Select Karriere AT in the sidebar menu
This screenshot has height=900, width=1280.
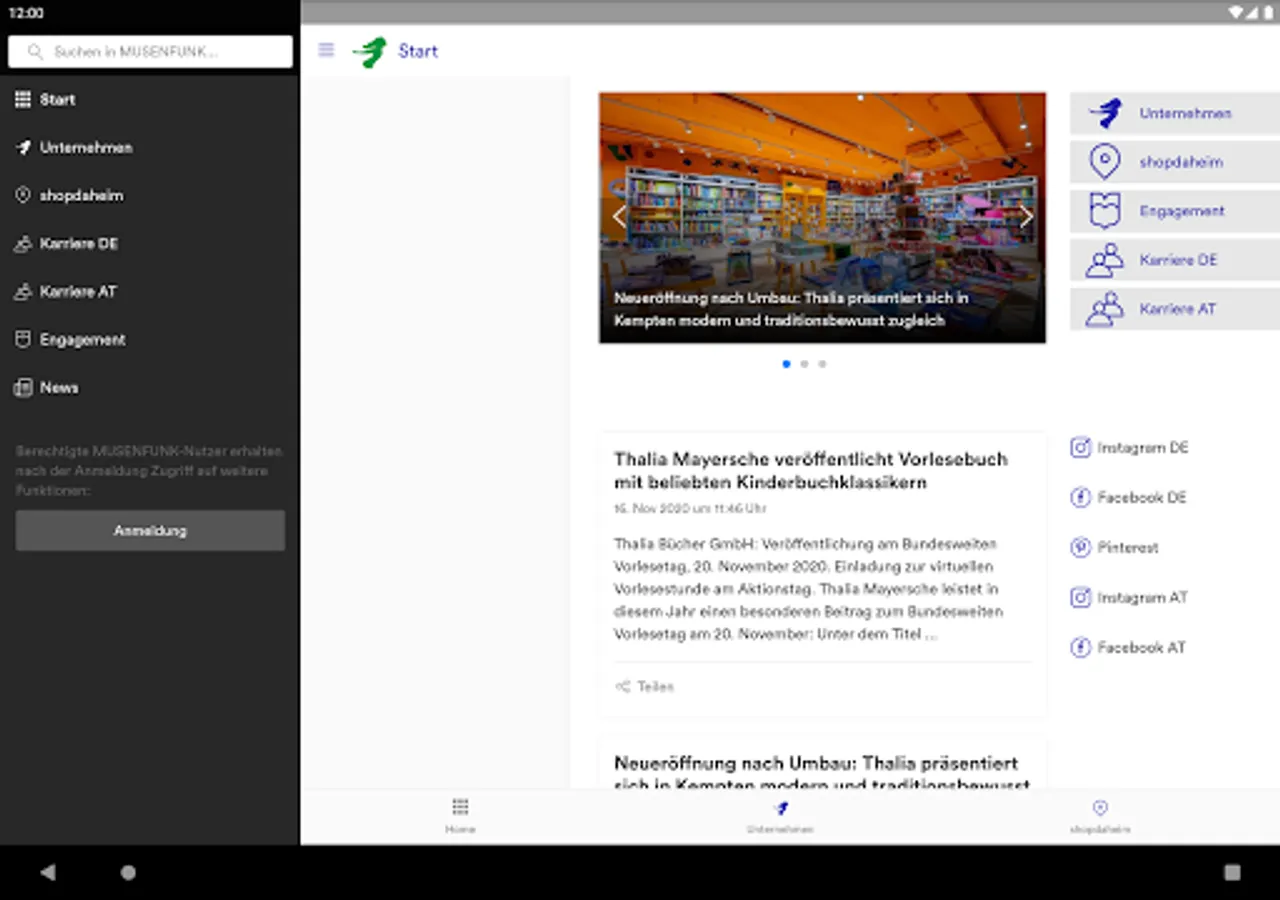(150, 291)
